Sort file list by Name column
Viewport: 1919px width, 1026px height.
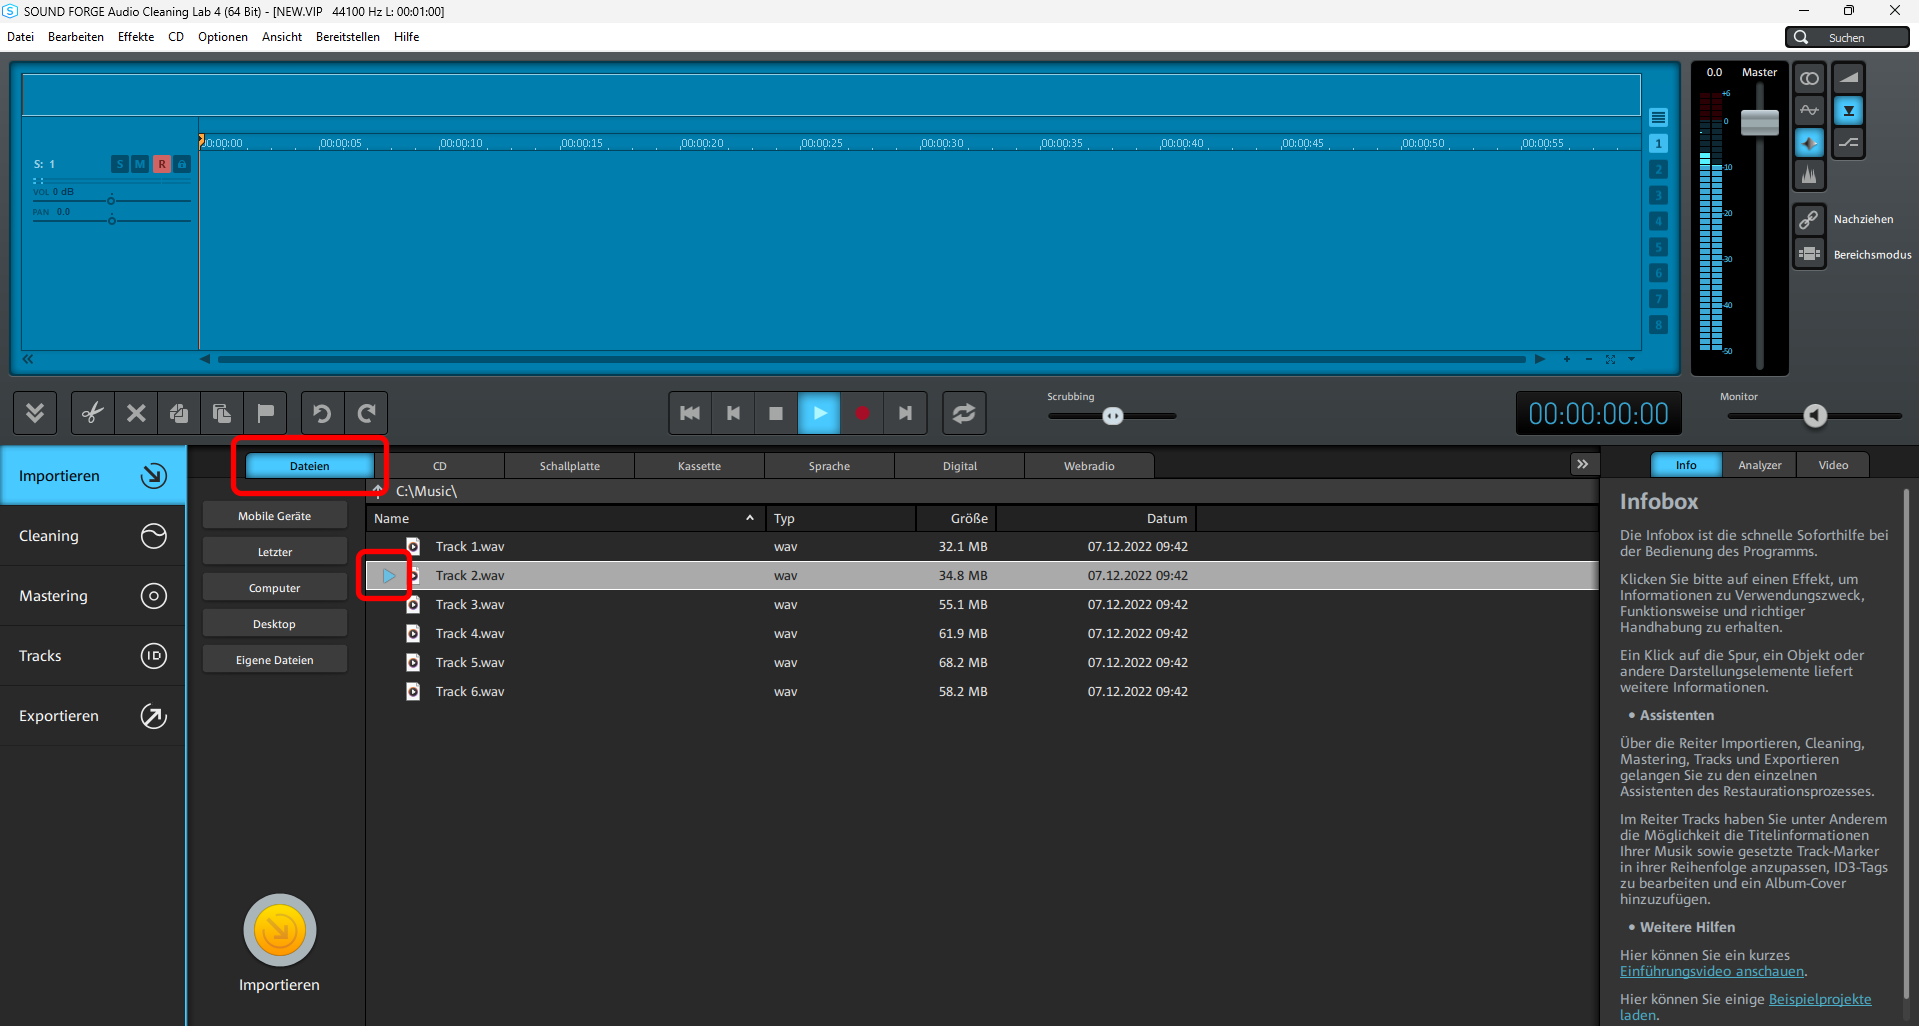click(x=565, y=518)
